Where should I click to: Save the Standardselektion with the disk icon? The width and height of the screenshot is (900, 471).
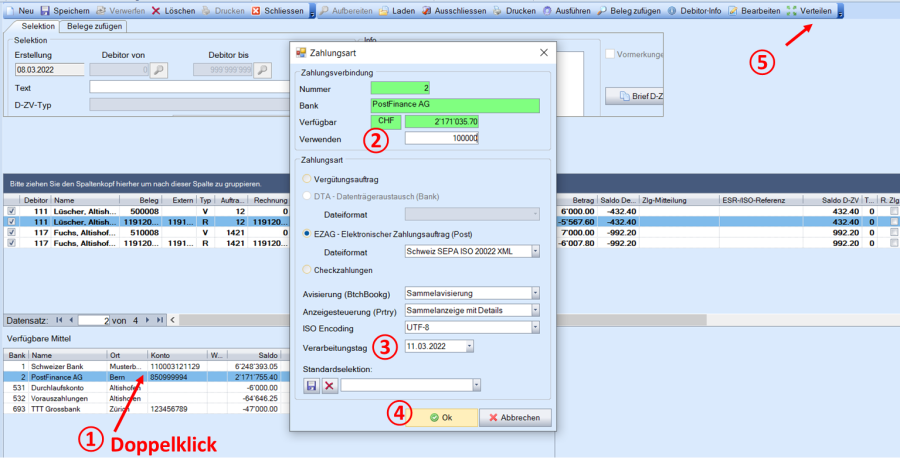[311, 385]
